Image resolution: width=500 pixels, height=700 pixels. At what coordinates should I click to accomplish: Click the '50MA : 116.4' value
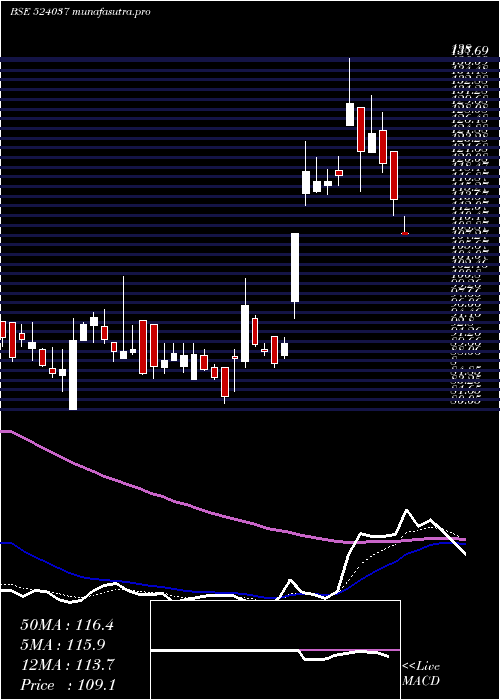point(67,625)
